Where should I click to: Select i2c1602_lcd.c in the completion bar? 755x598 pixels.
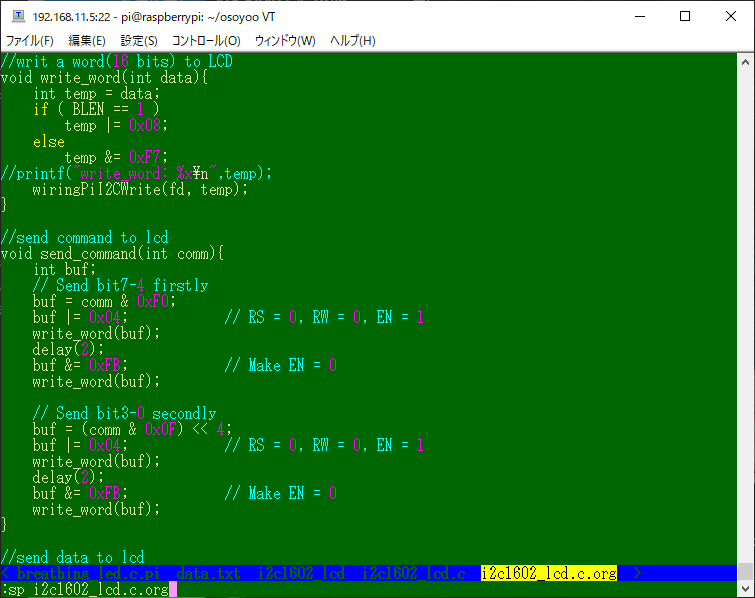tap(413, 573)
